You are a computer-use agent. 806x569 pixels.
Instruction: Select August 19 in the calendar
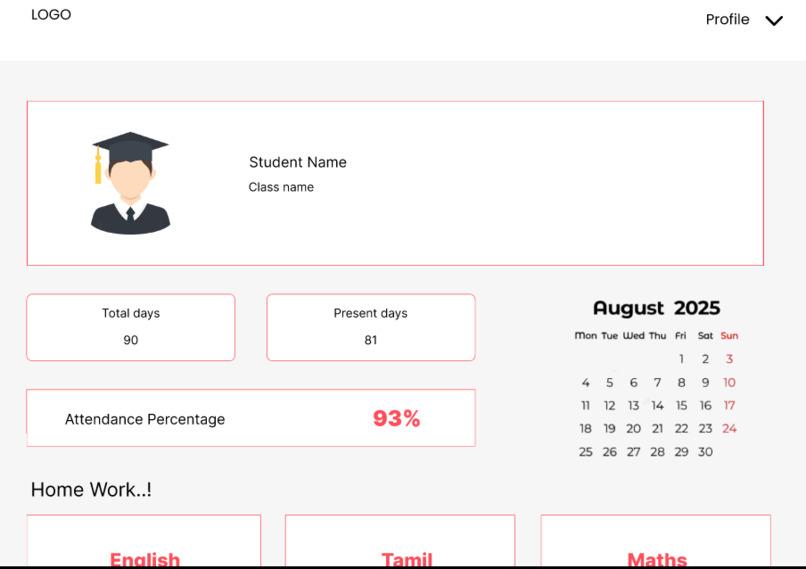click(x=610, y=429)
